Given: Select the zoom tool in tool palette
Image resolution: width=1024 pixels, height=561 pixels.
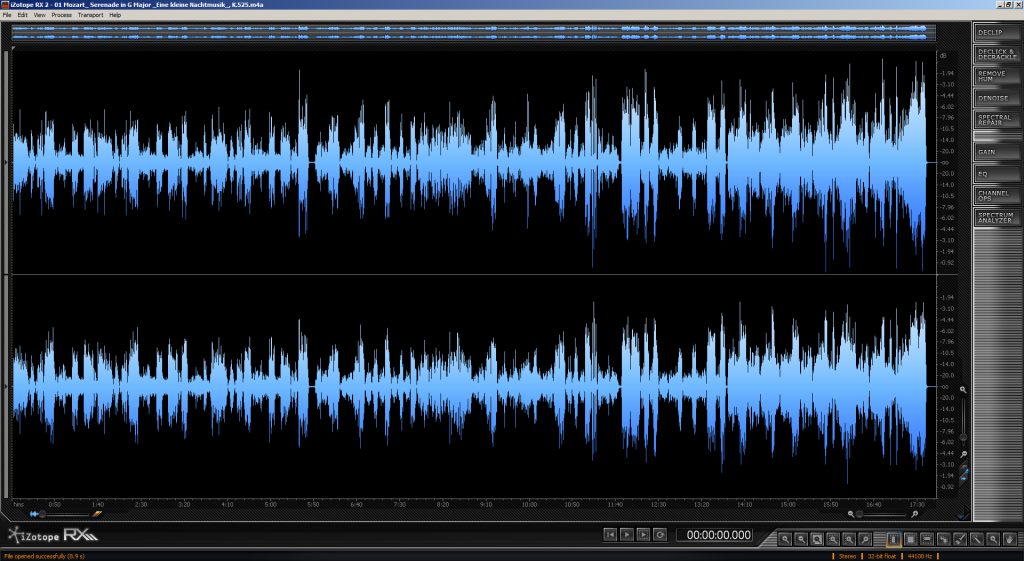Looking at the screenshot, I should click(x=993, y=539).
